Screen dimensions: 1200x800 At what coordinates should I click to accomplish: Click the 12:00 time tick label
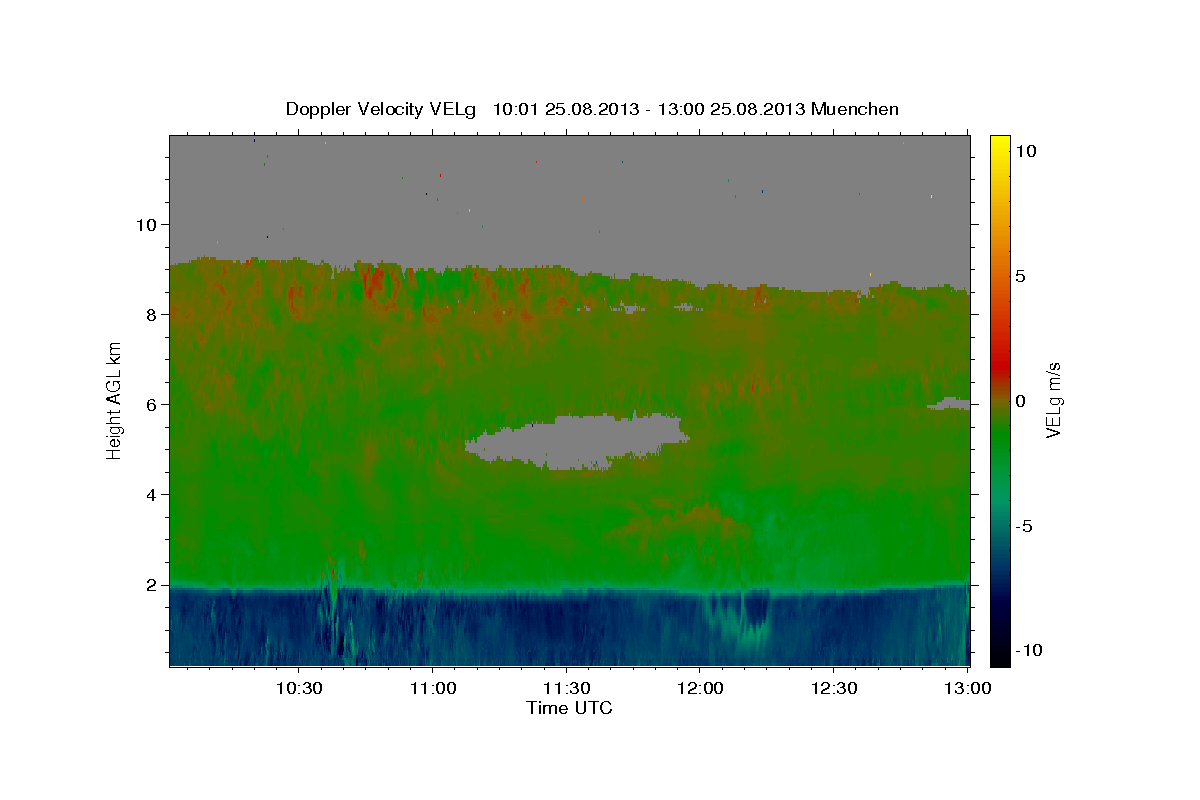[699, 689]
